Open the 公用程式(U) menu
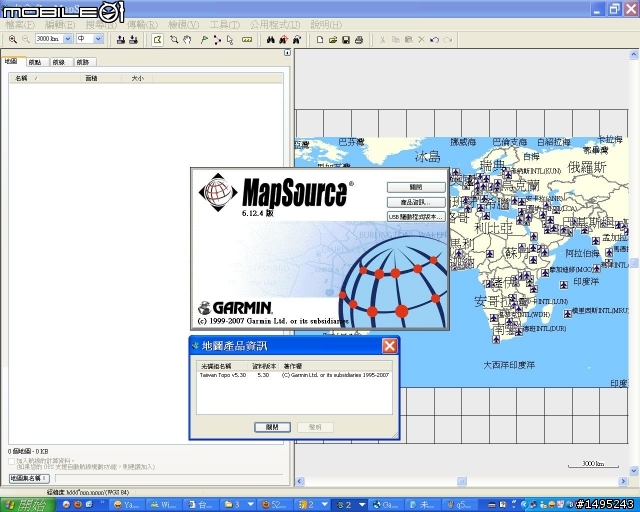 point(275,24)
